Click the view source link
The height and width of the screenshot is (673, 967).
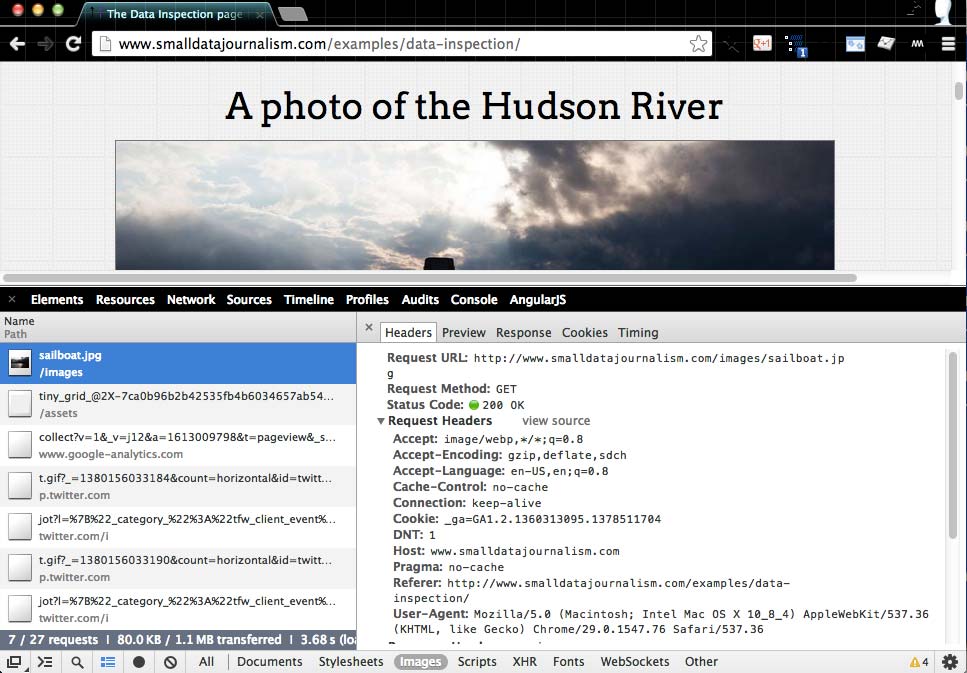(556, 421)
